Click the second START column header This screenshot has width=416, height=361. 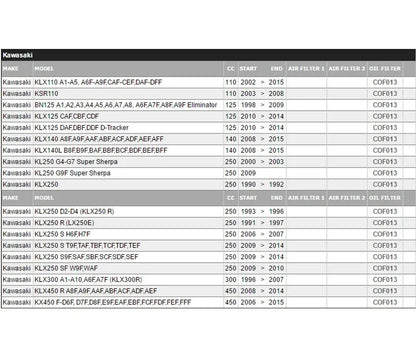point(248,198)
